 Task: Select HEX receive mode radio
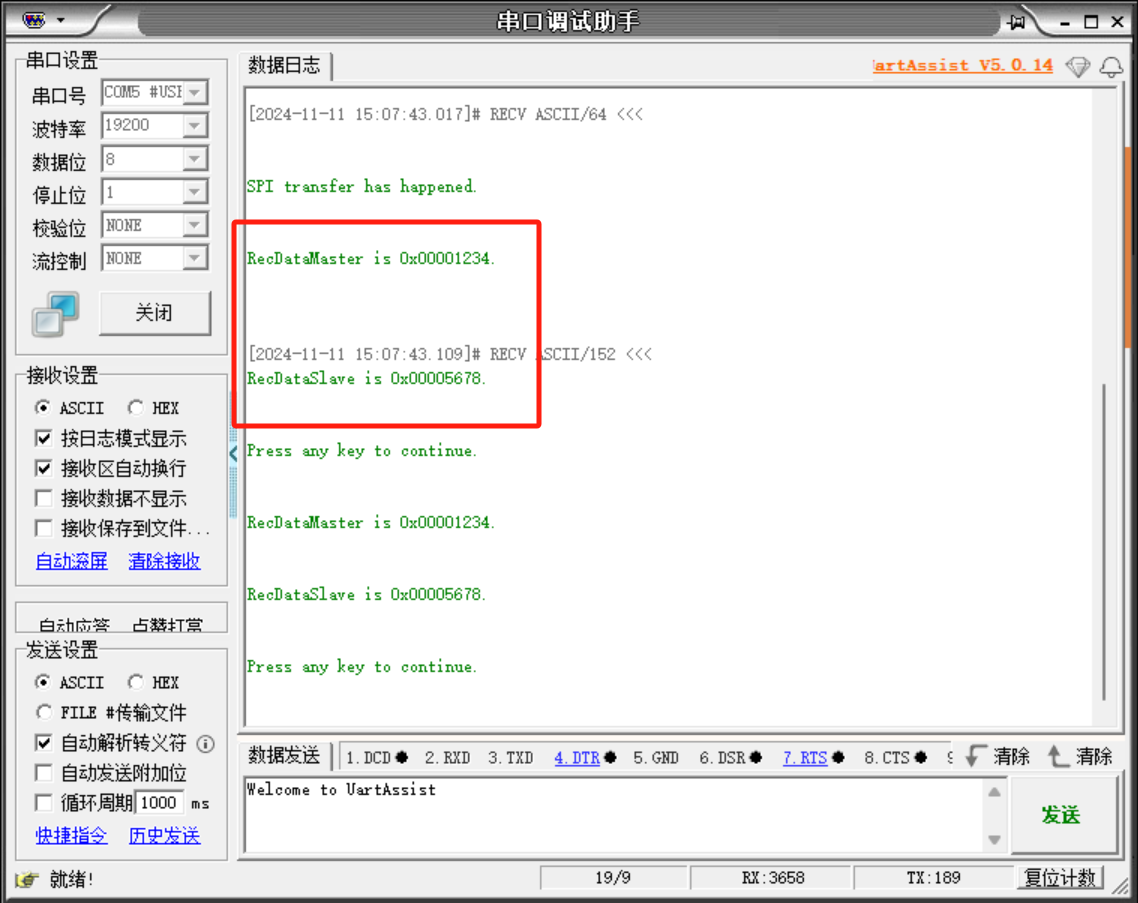tap(136, 408)
